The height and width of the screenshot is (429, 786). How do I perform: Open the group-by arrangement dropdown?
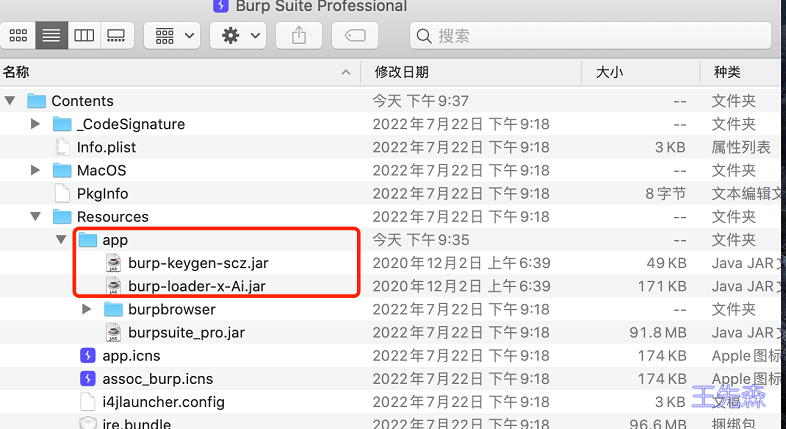(x=172, y=36)
